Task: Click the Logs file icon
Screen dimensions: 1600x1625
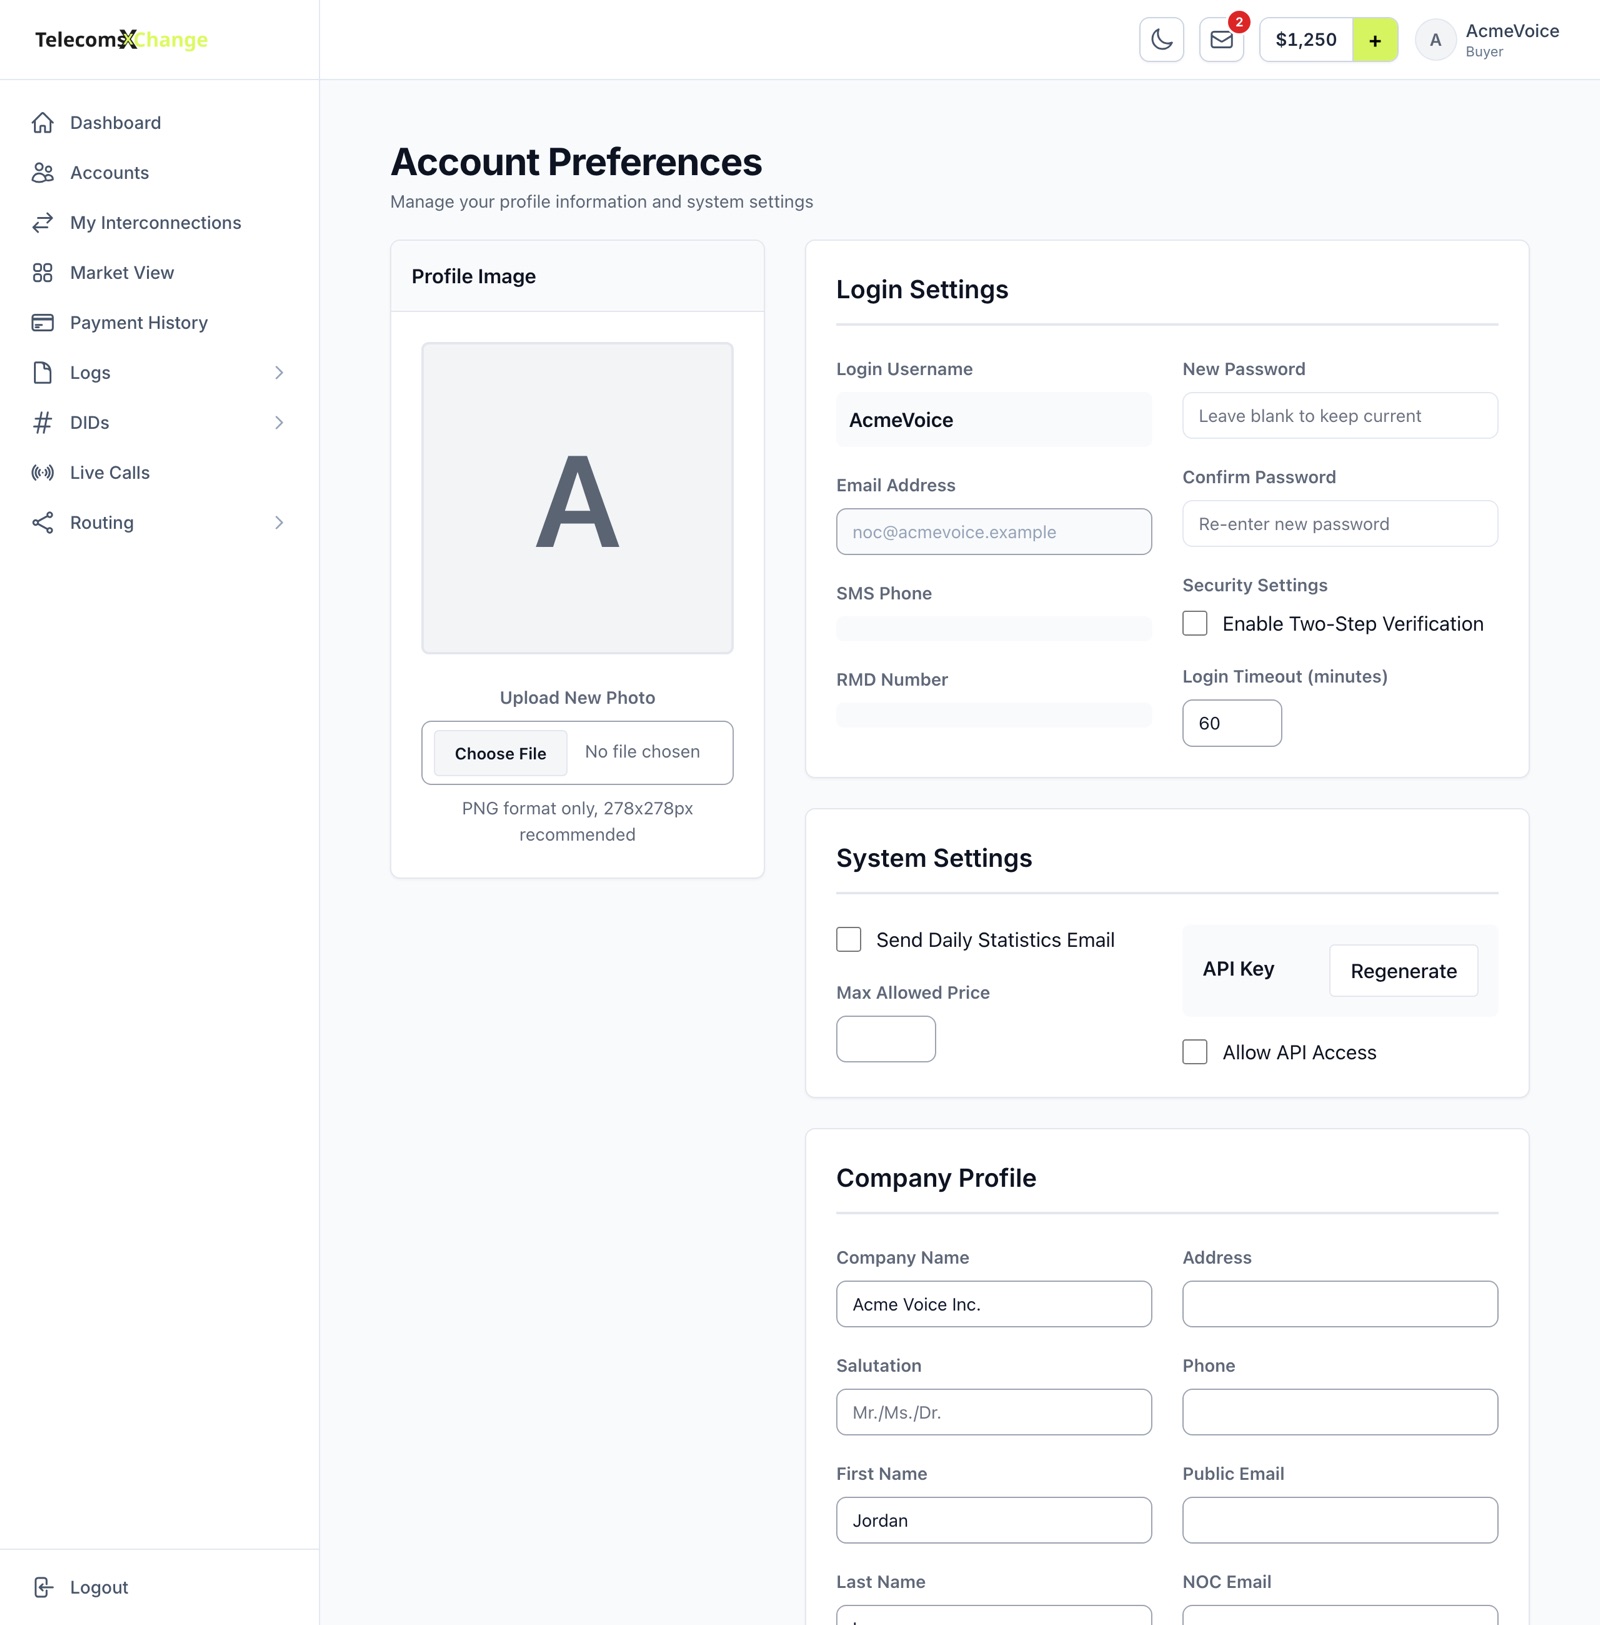Action: pyautogui.click(x=42, y=373)
